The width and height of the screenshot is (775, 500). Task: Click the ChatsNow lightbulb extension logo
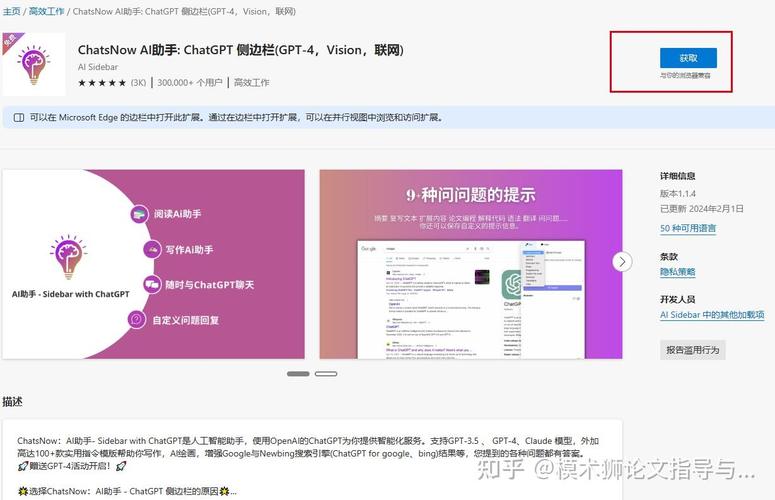(34, 64)
